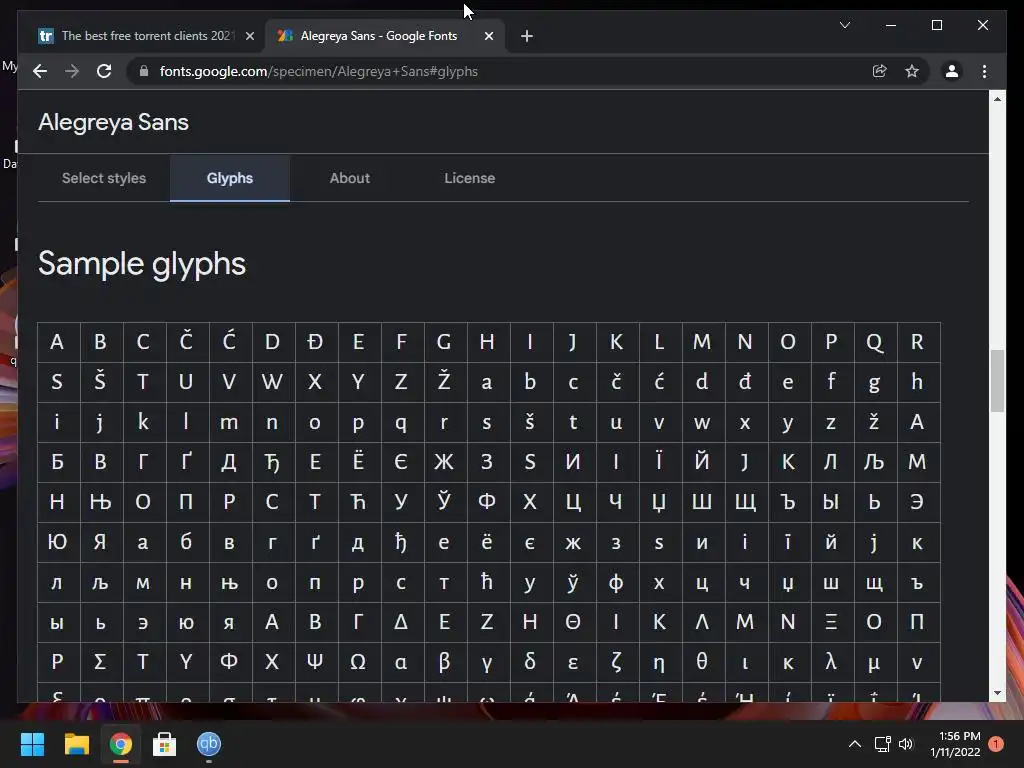The image size is (1024, 768).
Task: Open the Chrome profile icon
Action: tap(952, 71)
